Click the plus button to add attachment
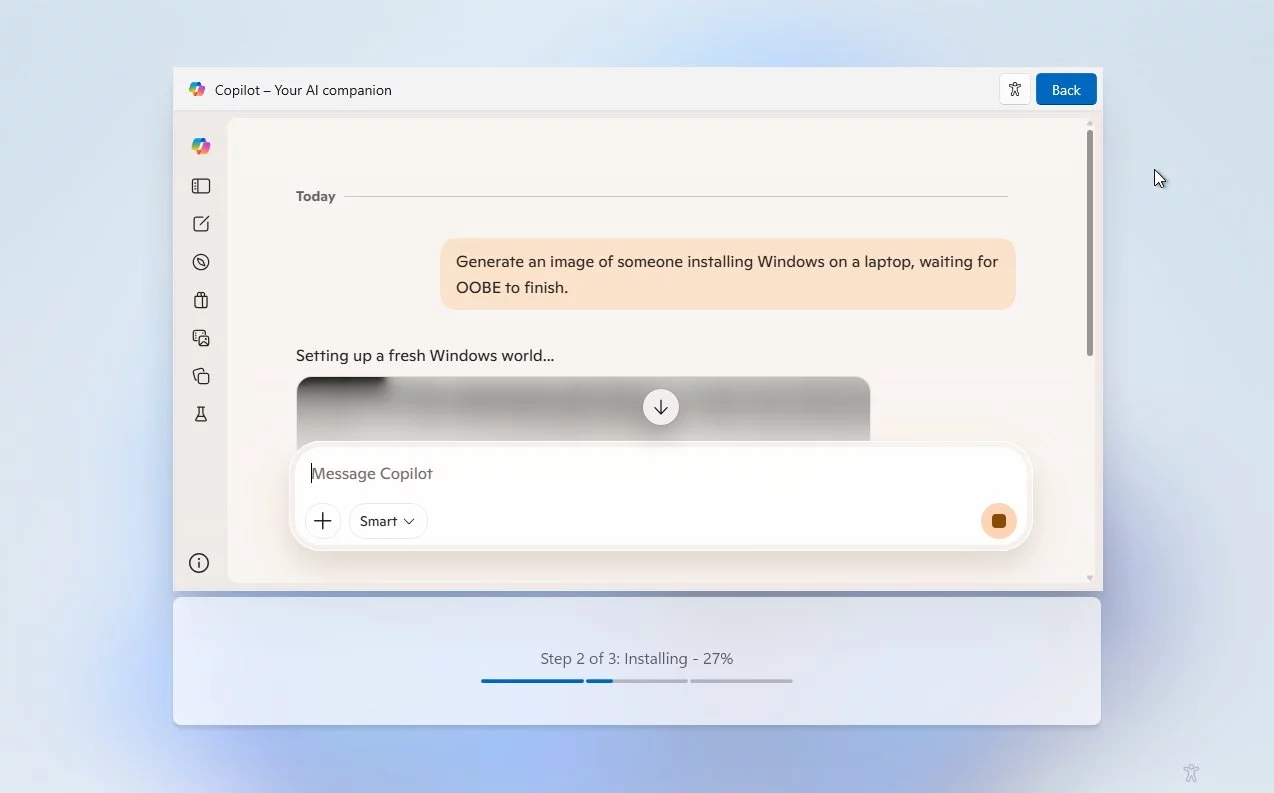Screen dimensions: 1274x793 point(323,521)
